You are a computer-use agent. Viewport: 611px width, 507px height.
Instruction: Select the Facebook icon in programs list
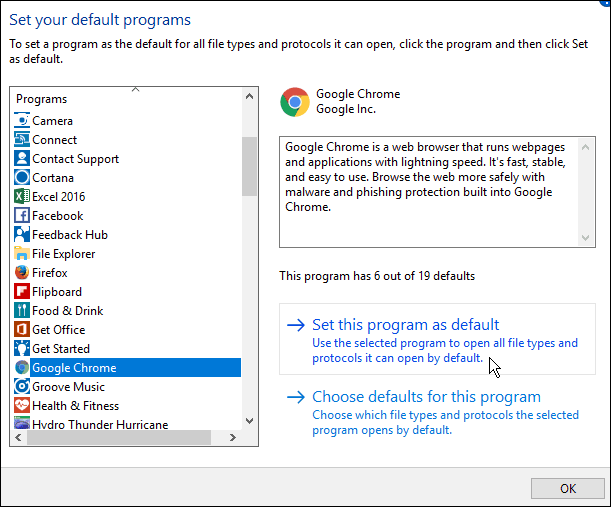click(22, 216)
